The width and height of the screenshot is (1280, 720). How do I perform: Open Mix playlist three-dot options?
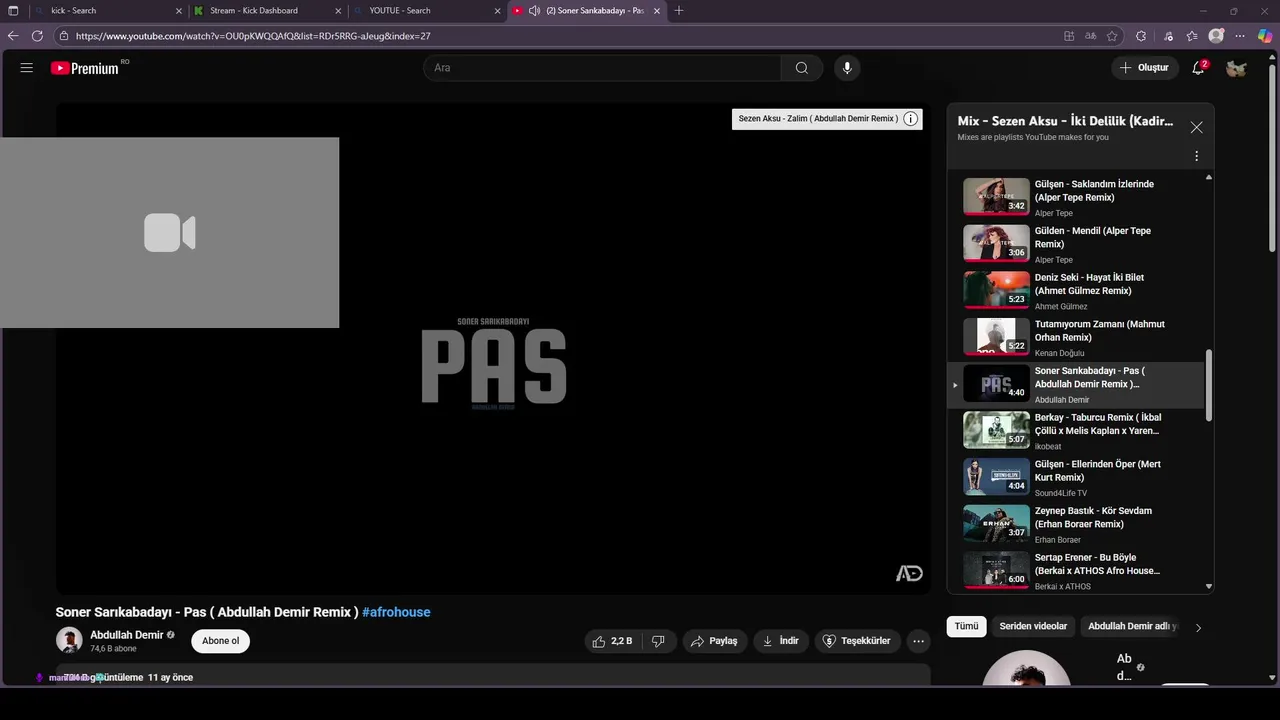pyautogui.click(x=1196, y=156)
